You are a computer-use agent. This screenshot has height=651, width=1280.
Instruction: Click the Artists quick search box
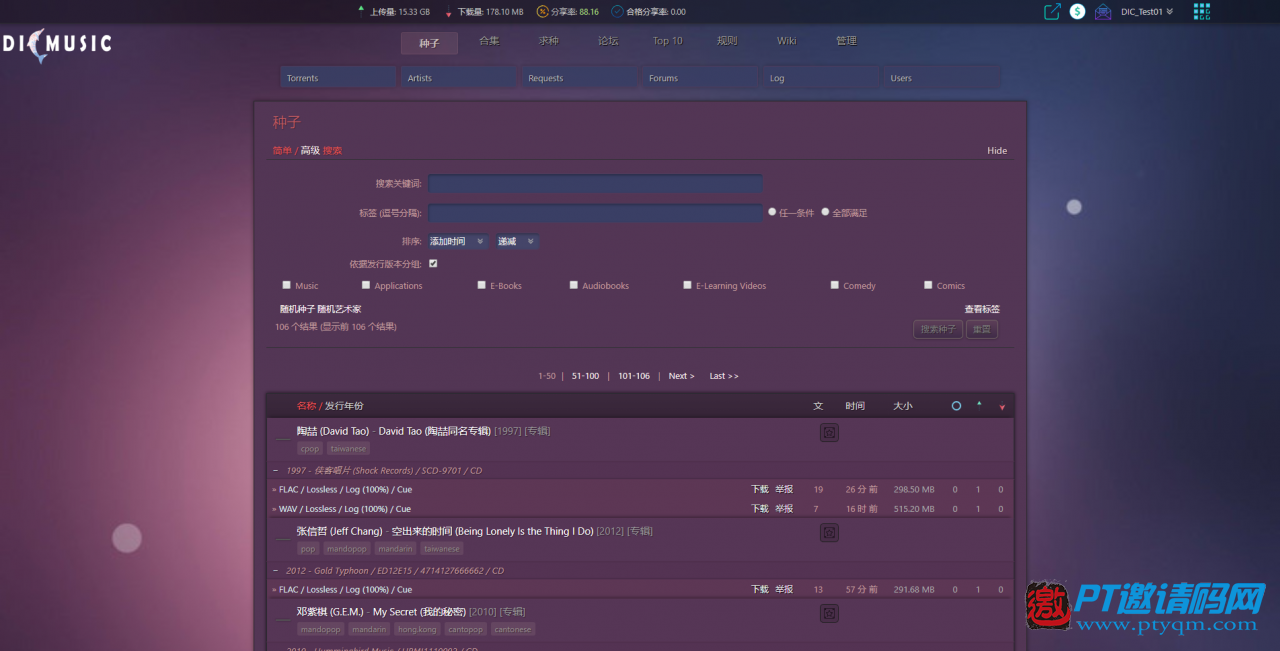tap(459, 78)
